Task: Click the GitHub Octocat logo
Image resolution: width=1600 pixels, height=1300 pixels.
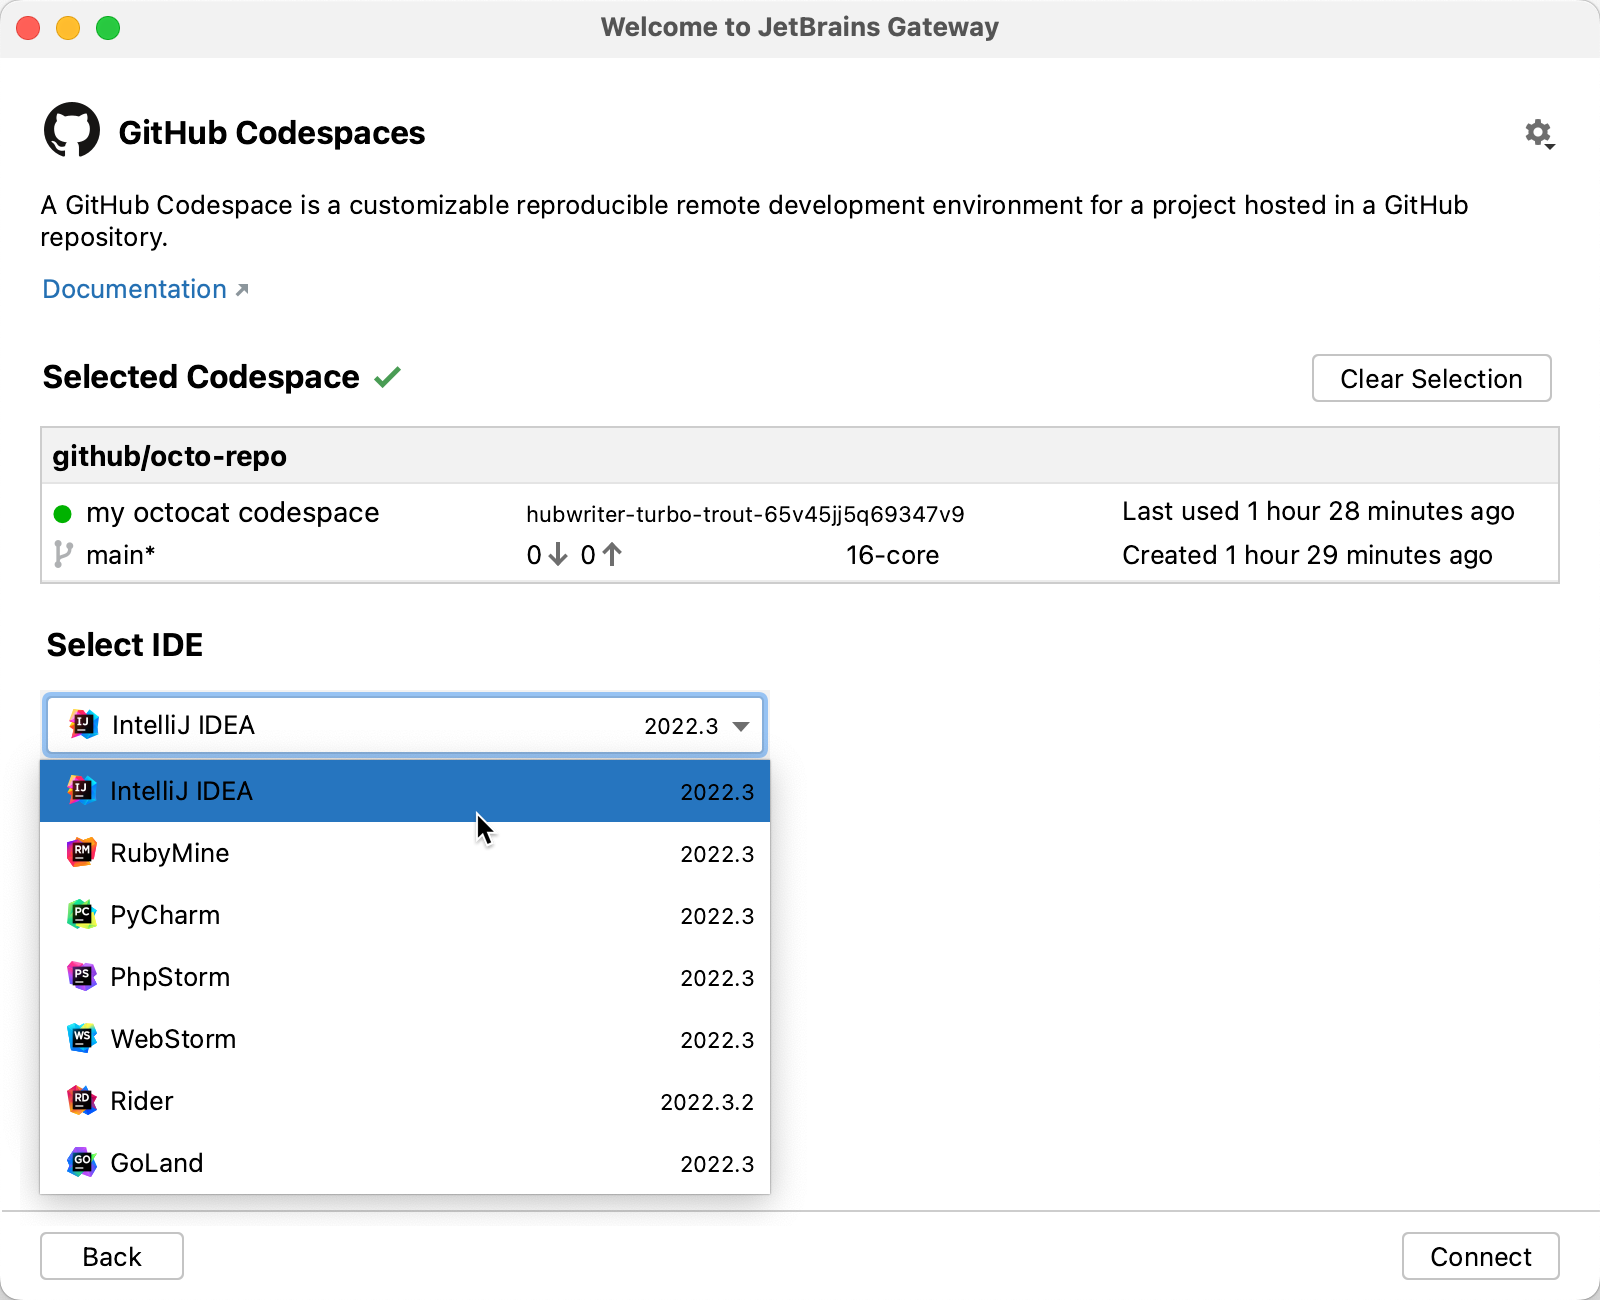Action: tap(71, 130)
